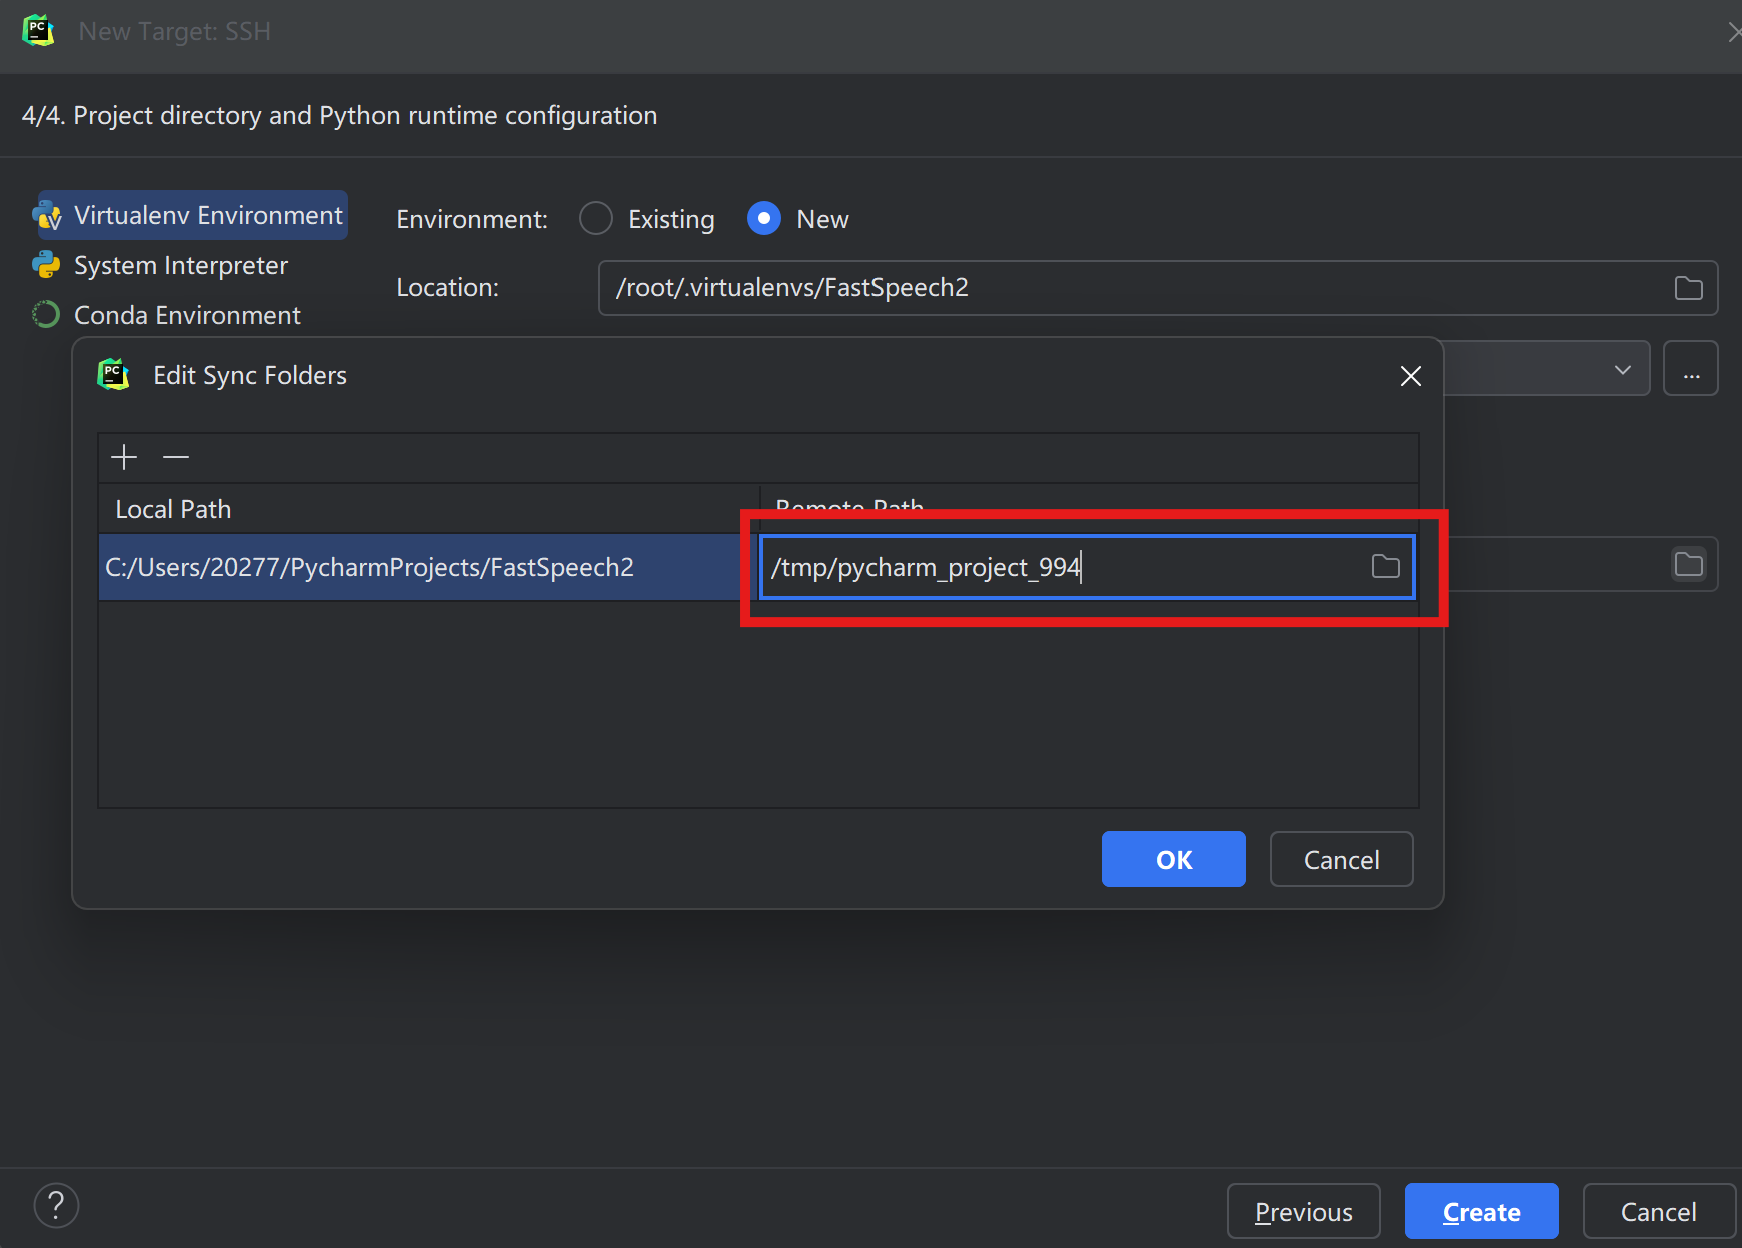Click the plus icon to add sync folder
This screenshot has width=1742, height=1248.
click(124, 457)
